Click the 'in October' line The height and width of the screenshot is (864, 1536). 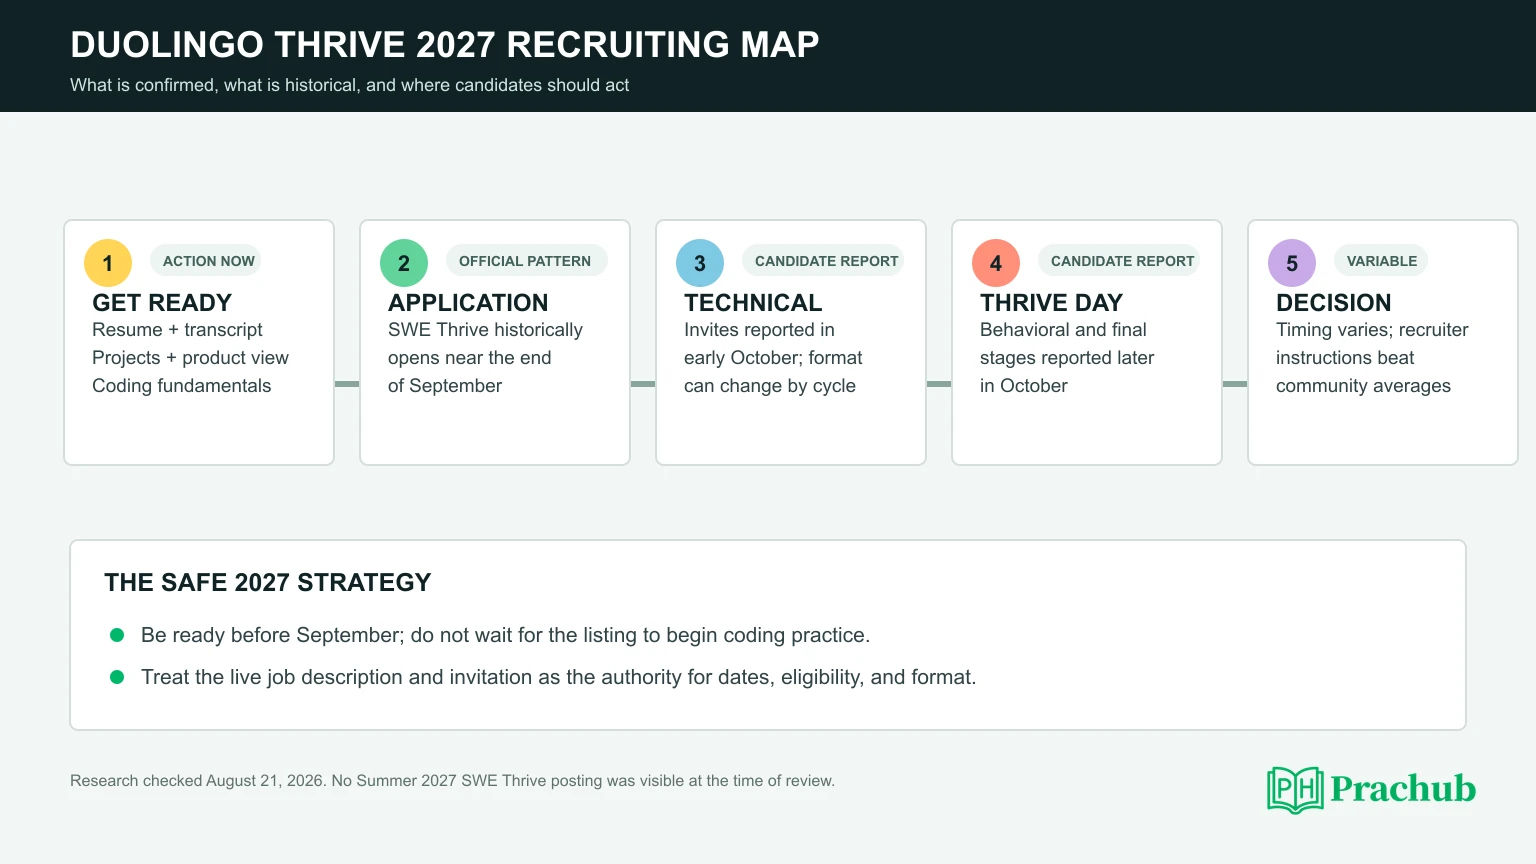[1024, 386]
